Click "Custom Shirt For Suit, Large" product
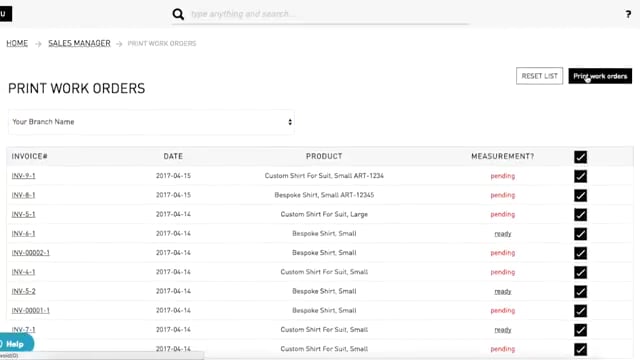The image size is (640, 360). pyautogui.click(x=324, y=214)
